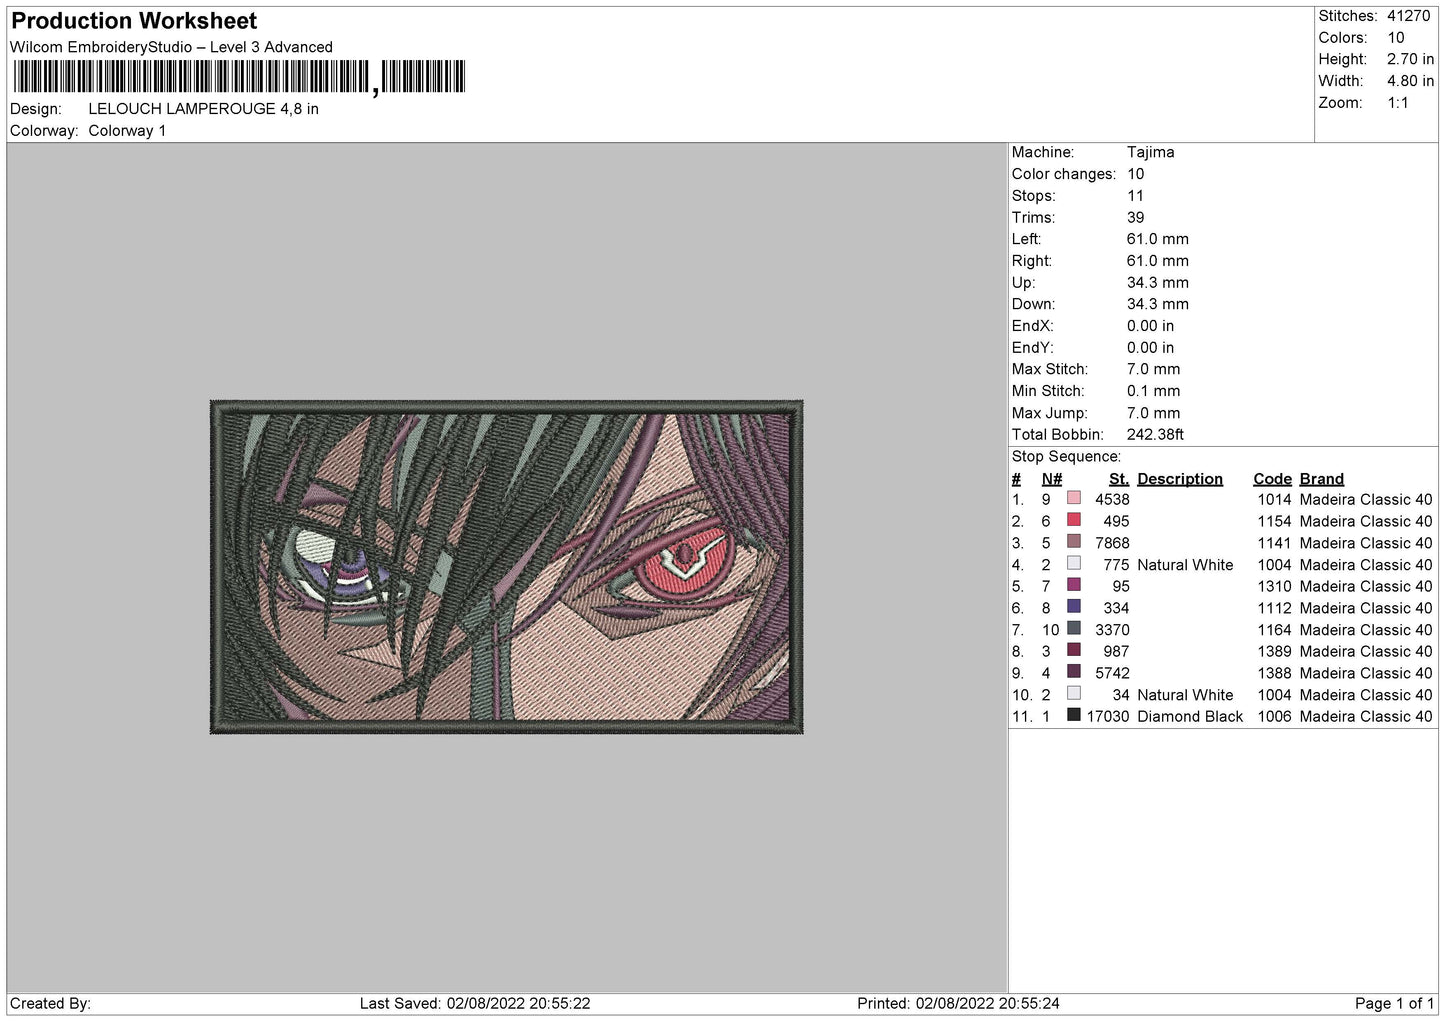Click the 'N#' column header
The height and width of the screenshot is (1021, 1445).
(x=1051, y=479)
